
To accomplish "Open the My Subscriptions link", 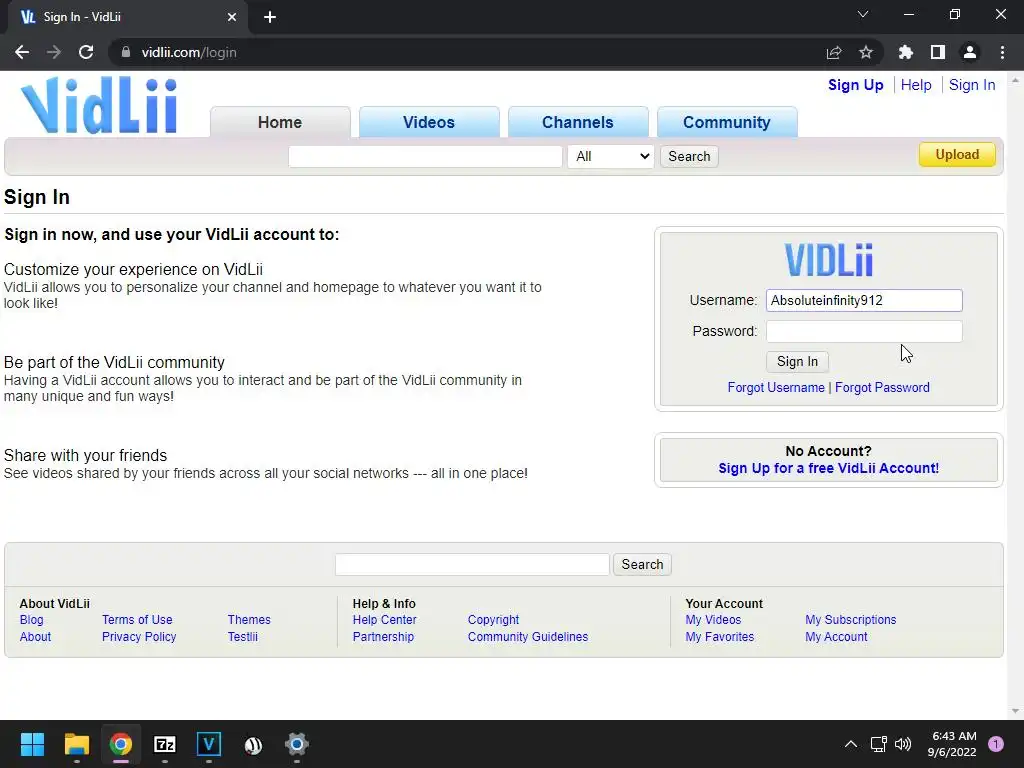I will click(x=850, y=620).
